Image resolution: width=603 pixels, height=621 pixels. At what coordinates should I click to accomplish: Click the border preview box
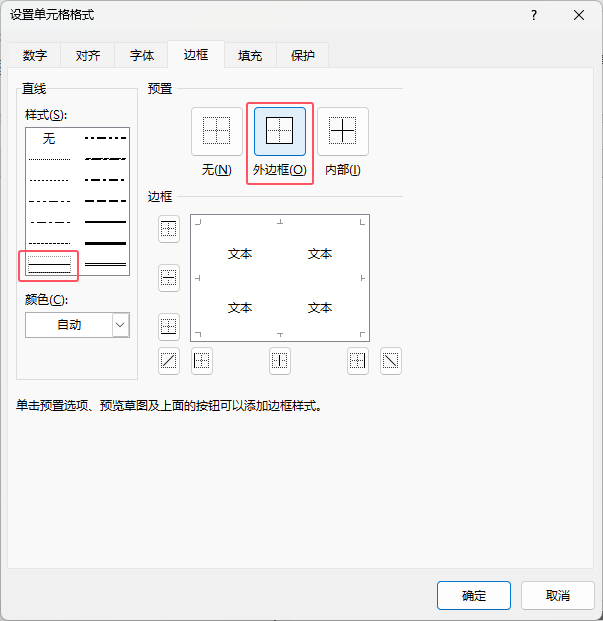coord(280,278)
